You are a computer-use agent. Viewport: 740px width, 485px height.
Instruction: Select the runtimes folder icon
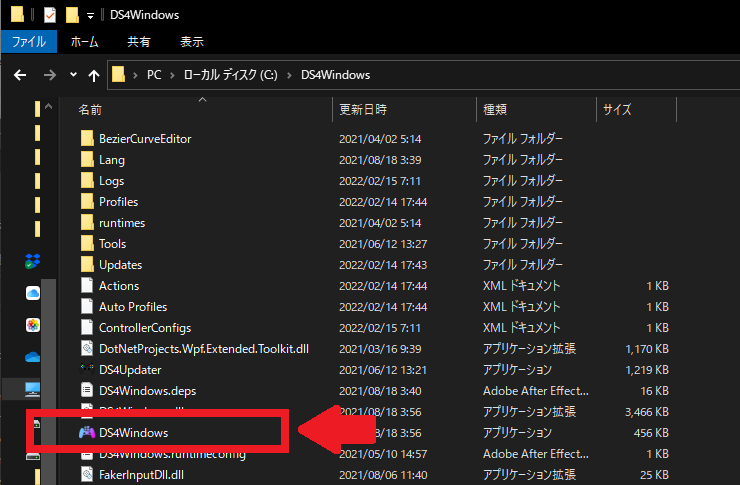click(x=87, y=223)
